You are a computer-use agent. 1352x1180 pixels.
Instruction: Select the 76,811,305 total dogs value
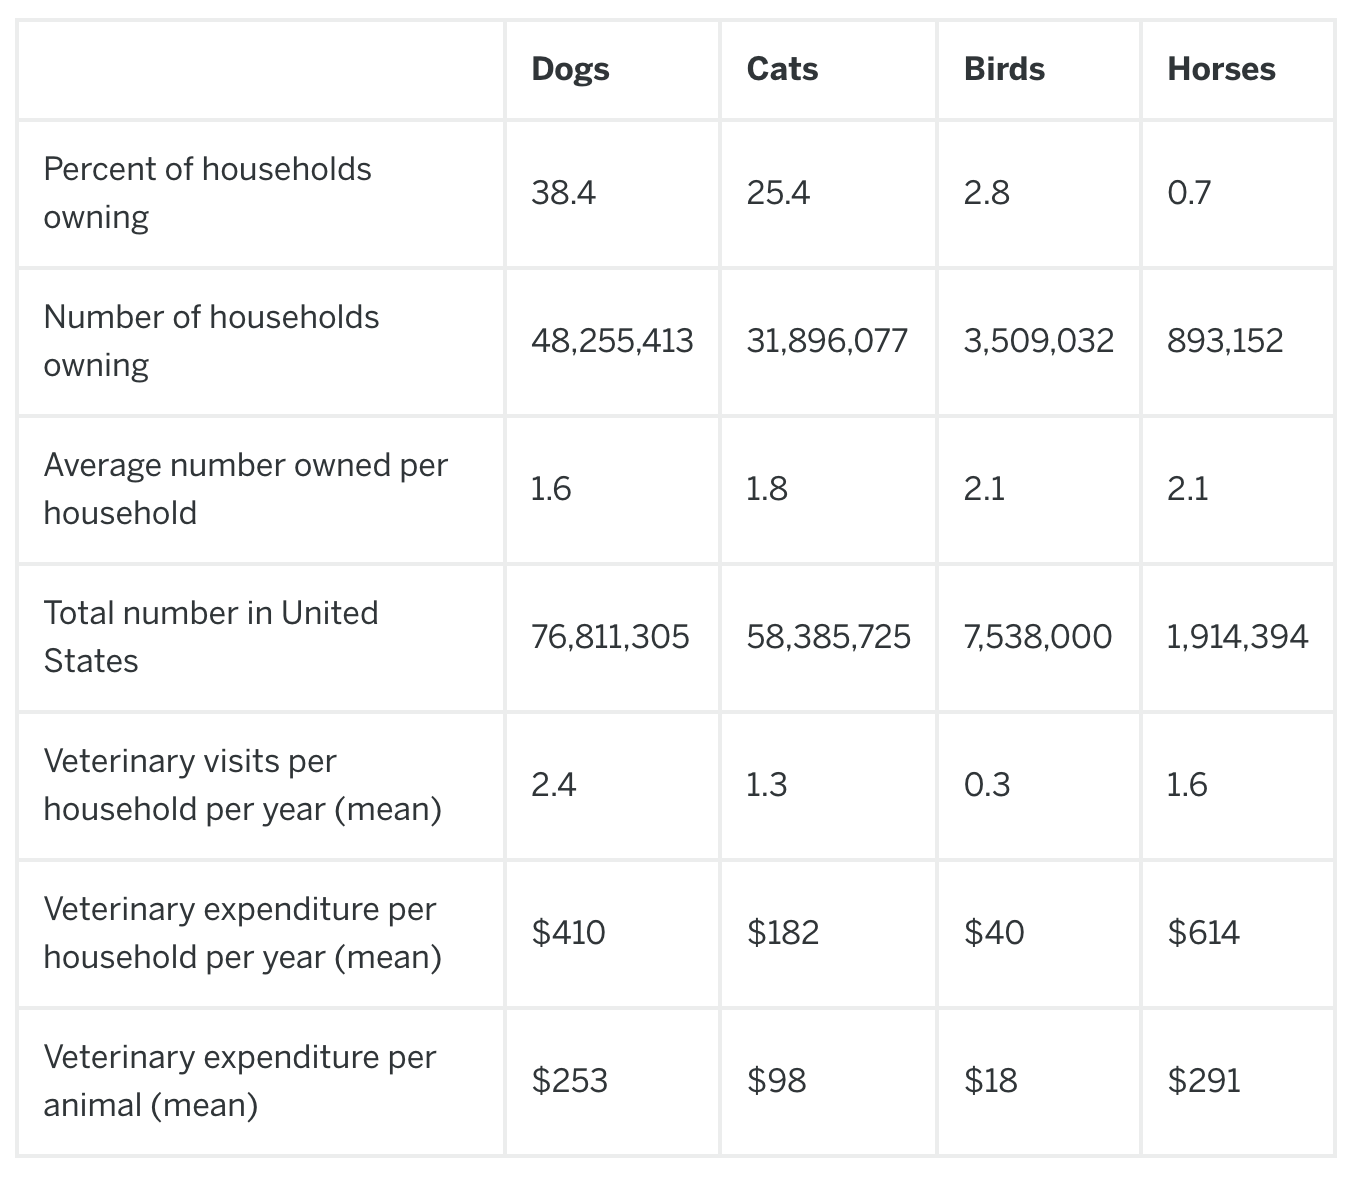point(610,637)
